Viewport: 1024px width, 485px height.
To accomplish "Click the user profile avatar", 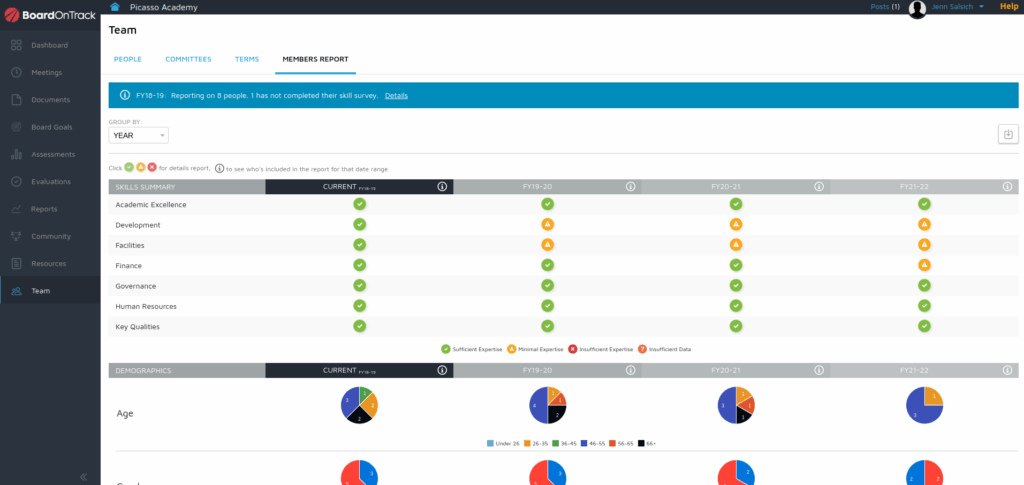I will [917, 9].
